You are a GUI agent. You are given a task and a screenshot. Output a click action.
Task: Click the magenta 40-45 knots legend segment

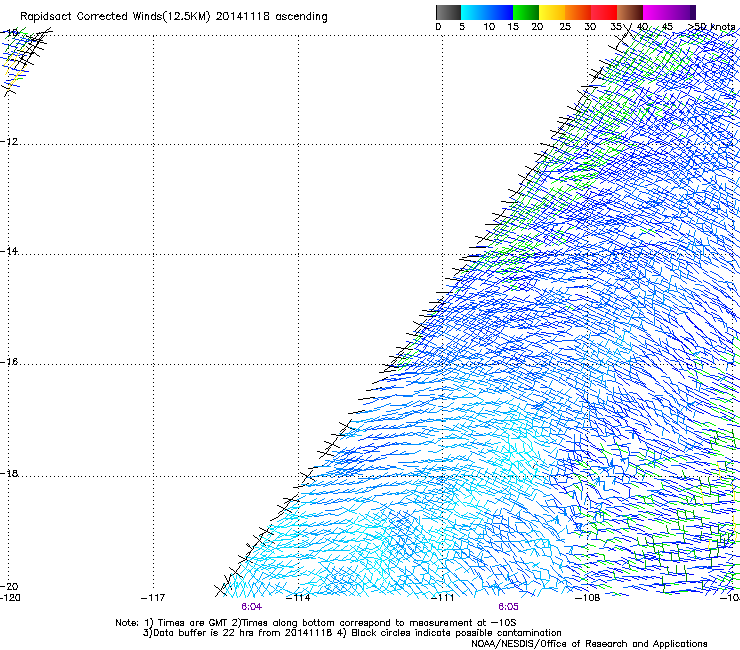[x=656, y=12]
